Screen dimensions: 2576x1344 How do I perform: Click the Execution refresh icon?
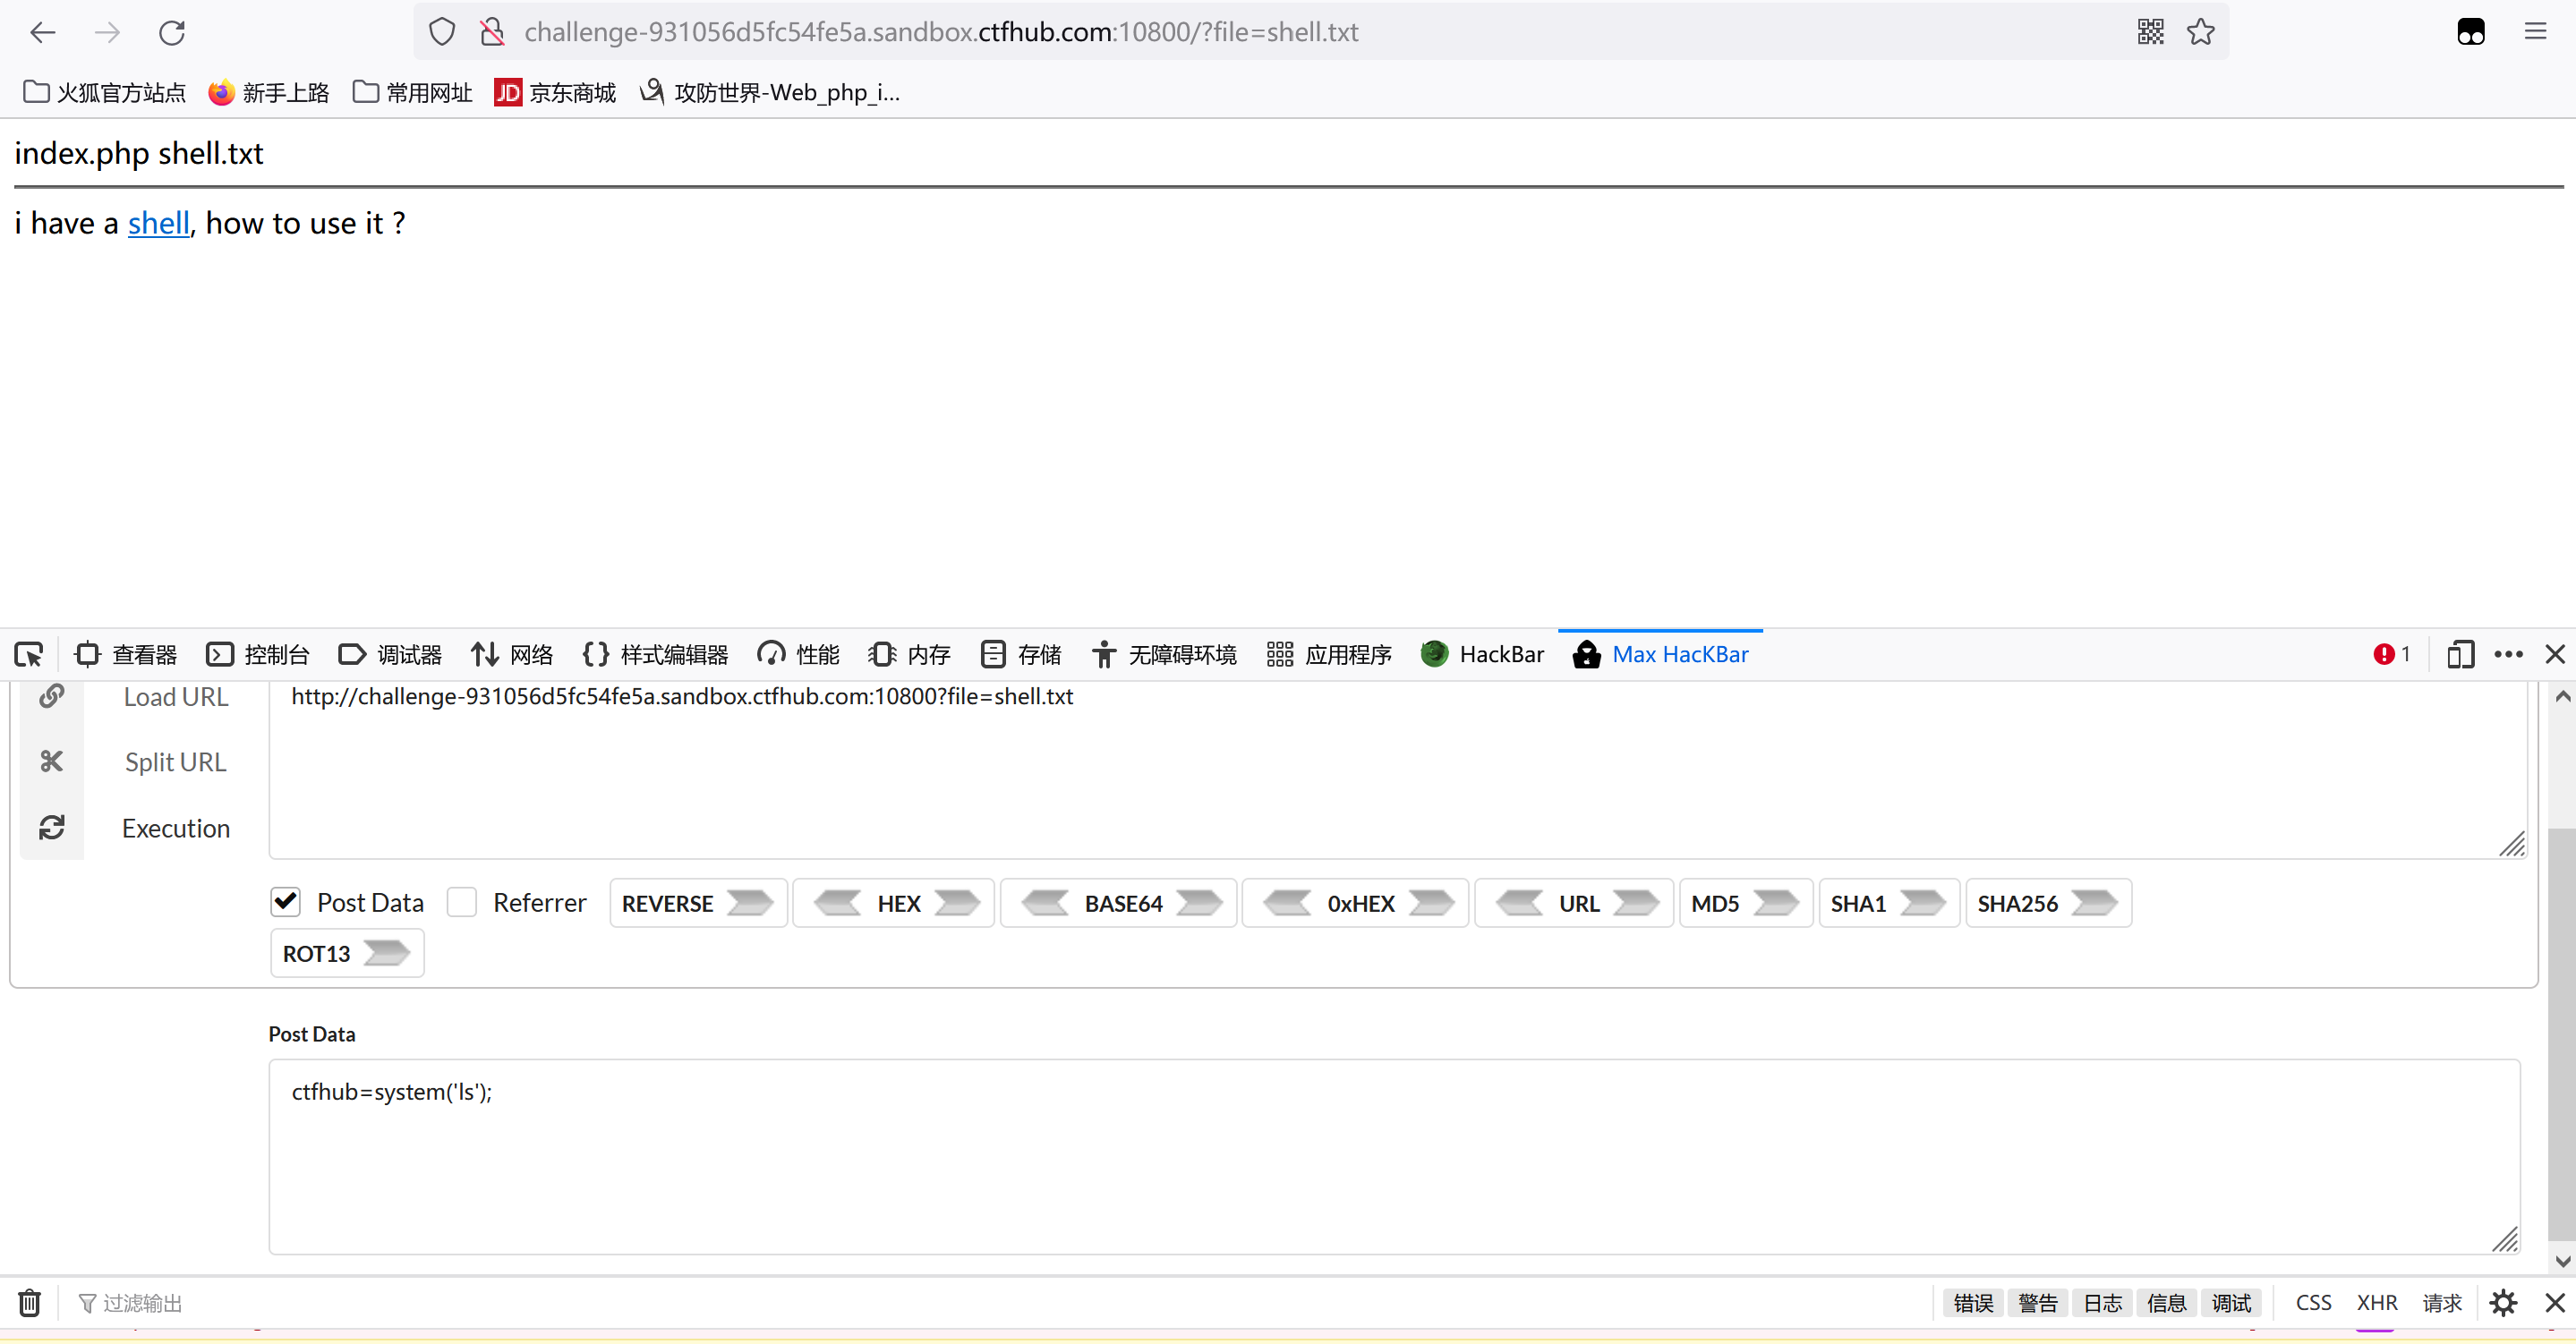[x=52, y=828]
